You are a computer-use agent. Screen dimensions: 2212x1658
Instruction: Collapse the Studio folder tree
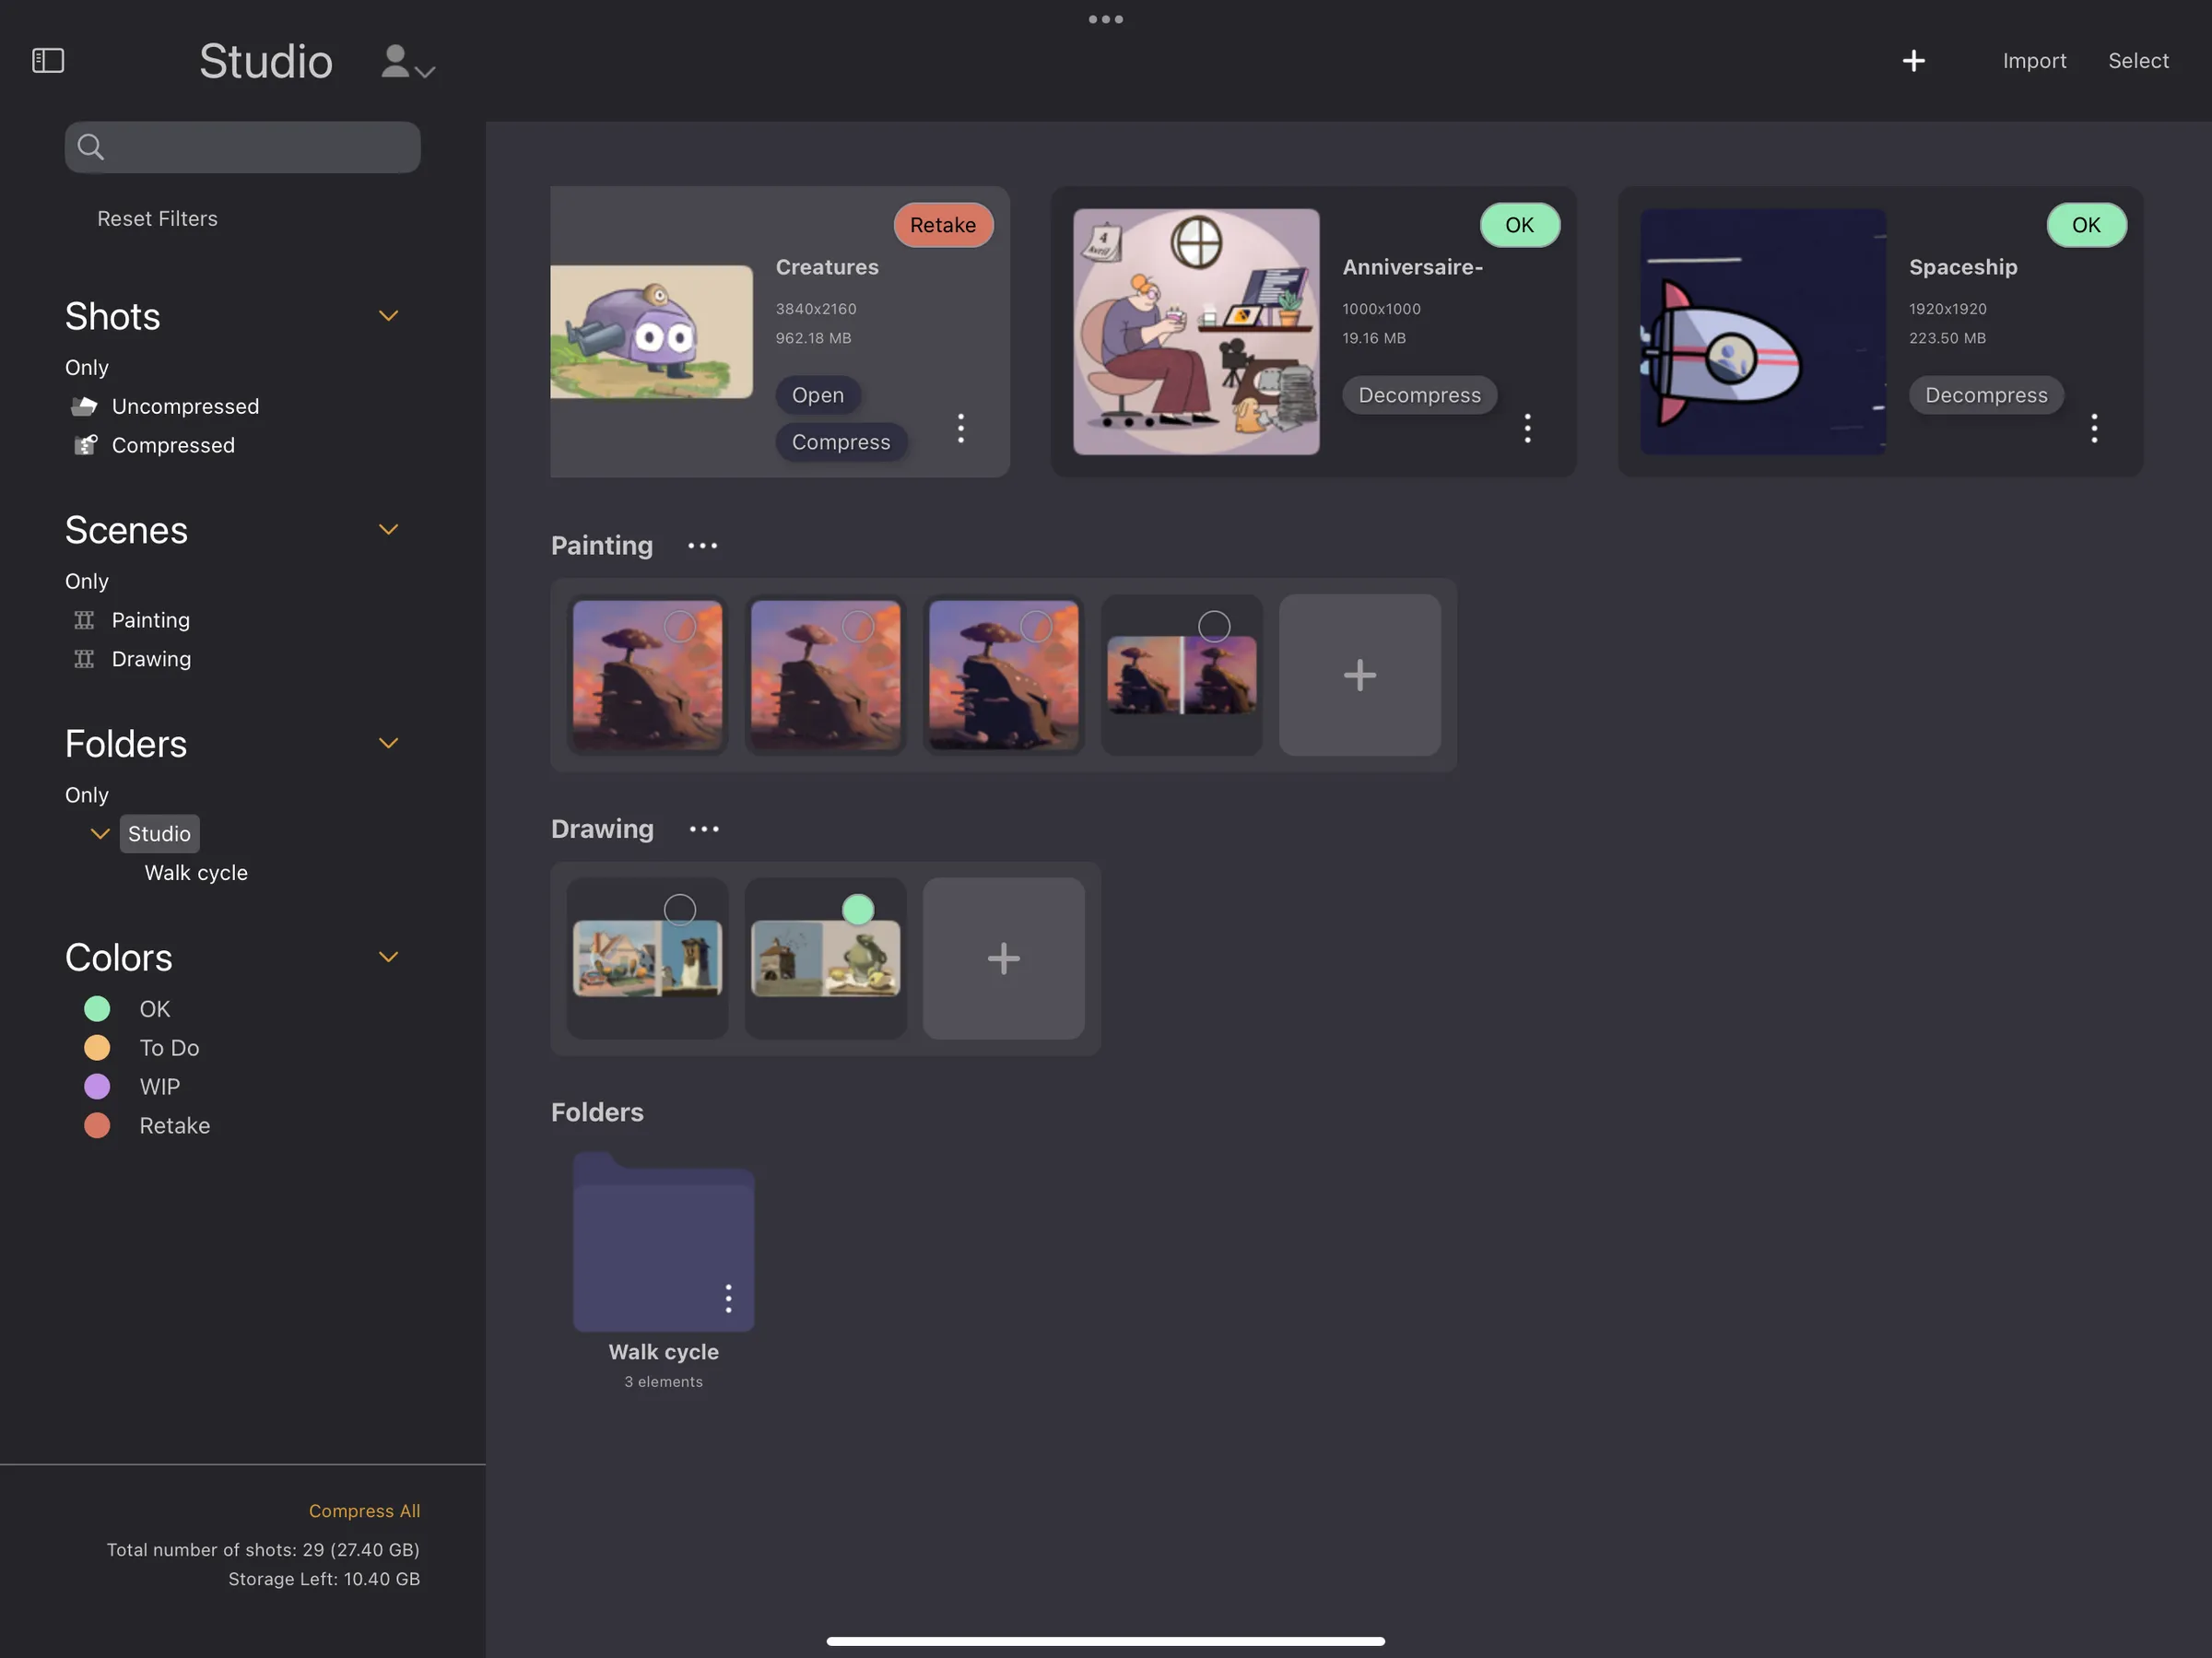click(99, 833)
